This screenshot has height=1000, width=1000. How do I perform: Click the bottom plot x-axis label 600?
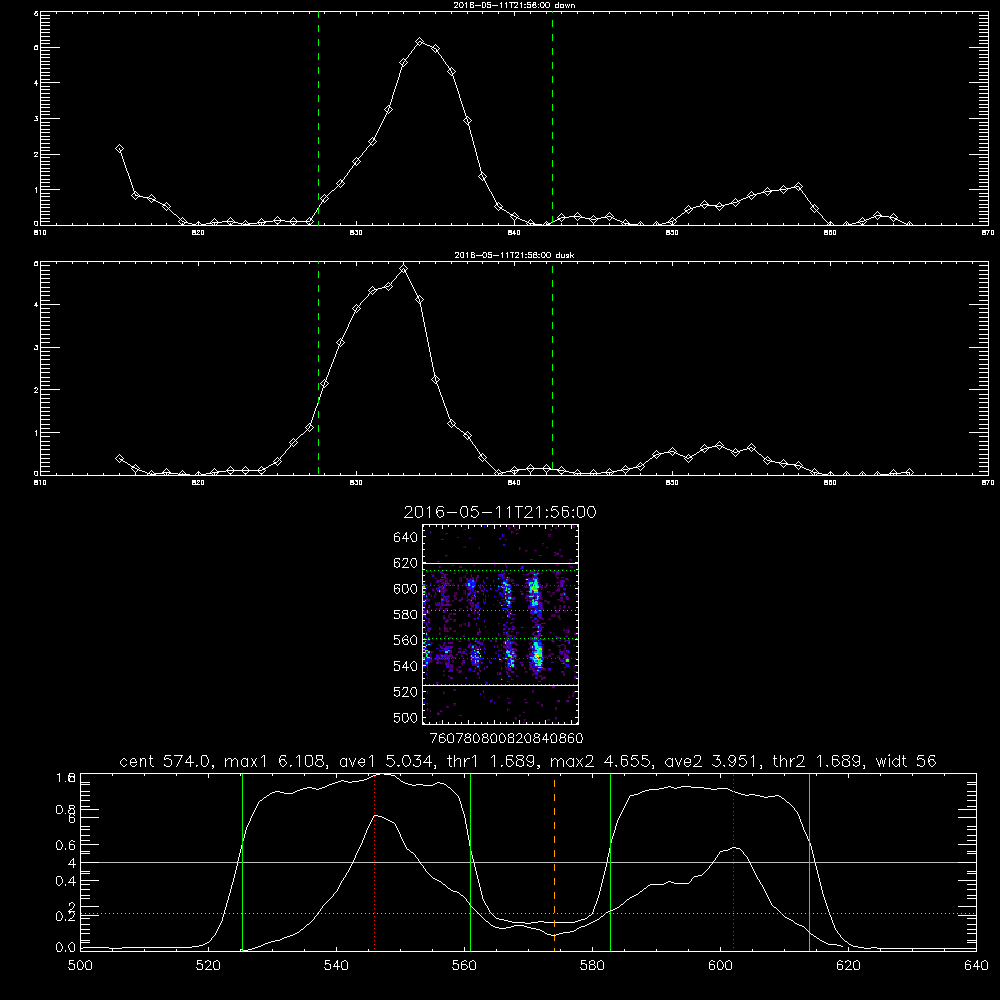(x=721, y=966)
